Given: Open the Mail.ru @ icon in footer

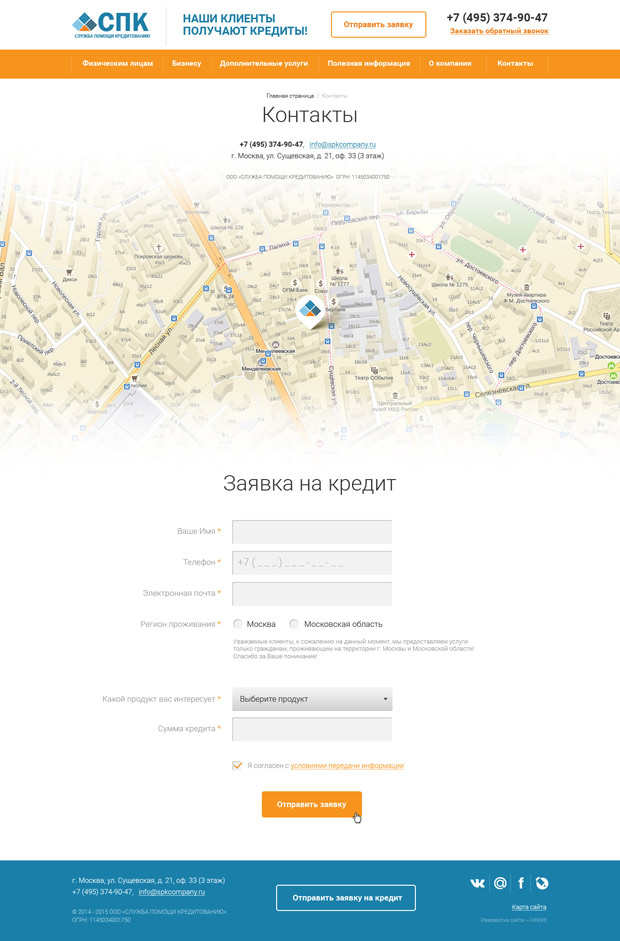Looking at the screenshot, I should (500, 883).
